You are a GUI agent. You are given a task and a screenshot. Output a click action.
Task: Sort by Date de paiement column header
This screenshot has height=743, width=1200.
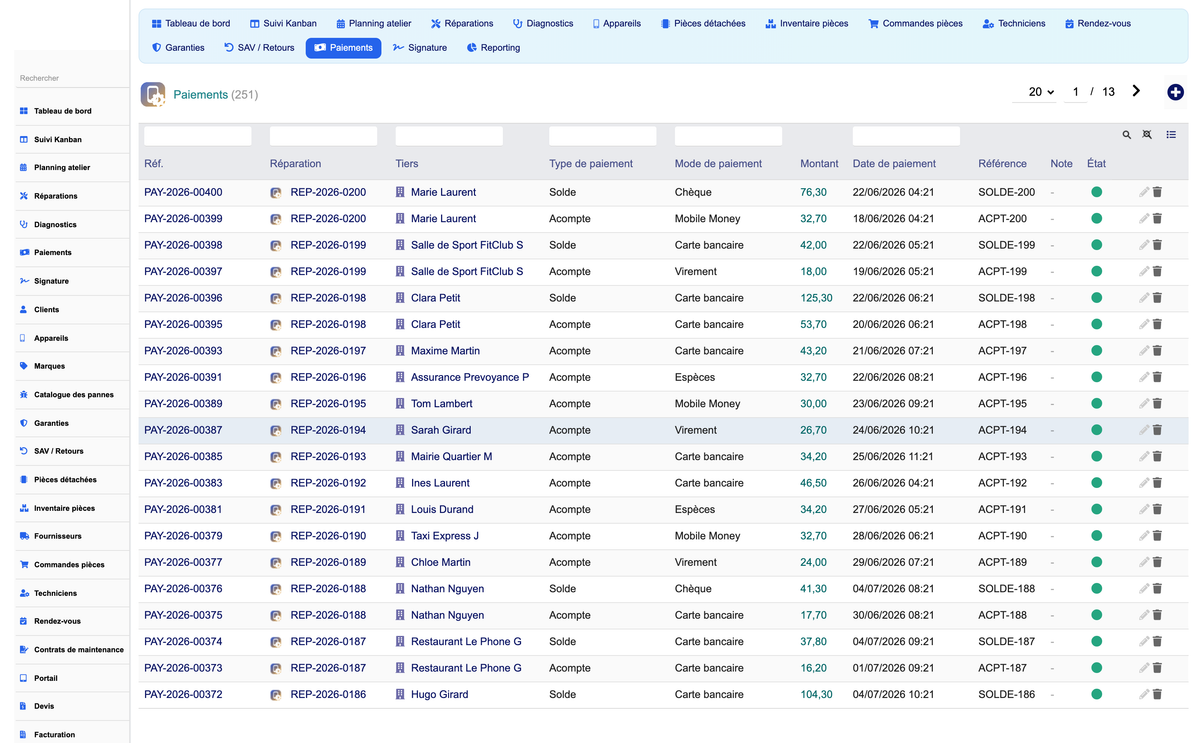894,163
